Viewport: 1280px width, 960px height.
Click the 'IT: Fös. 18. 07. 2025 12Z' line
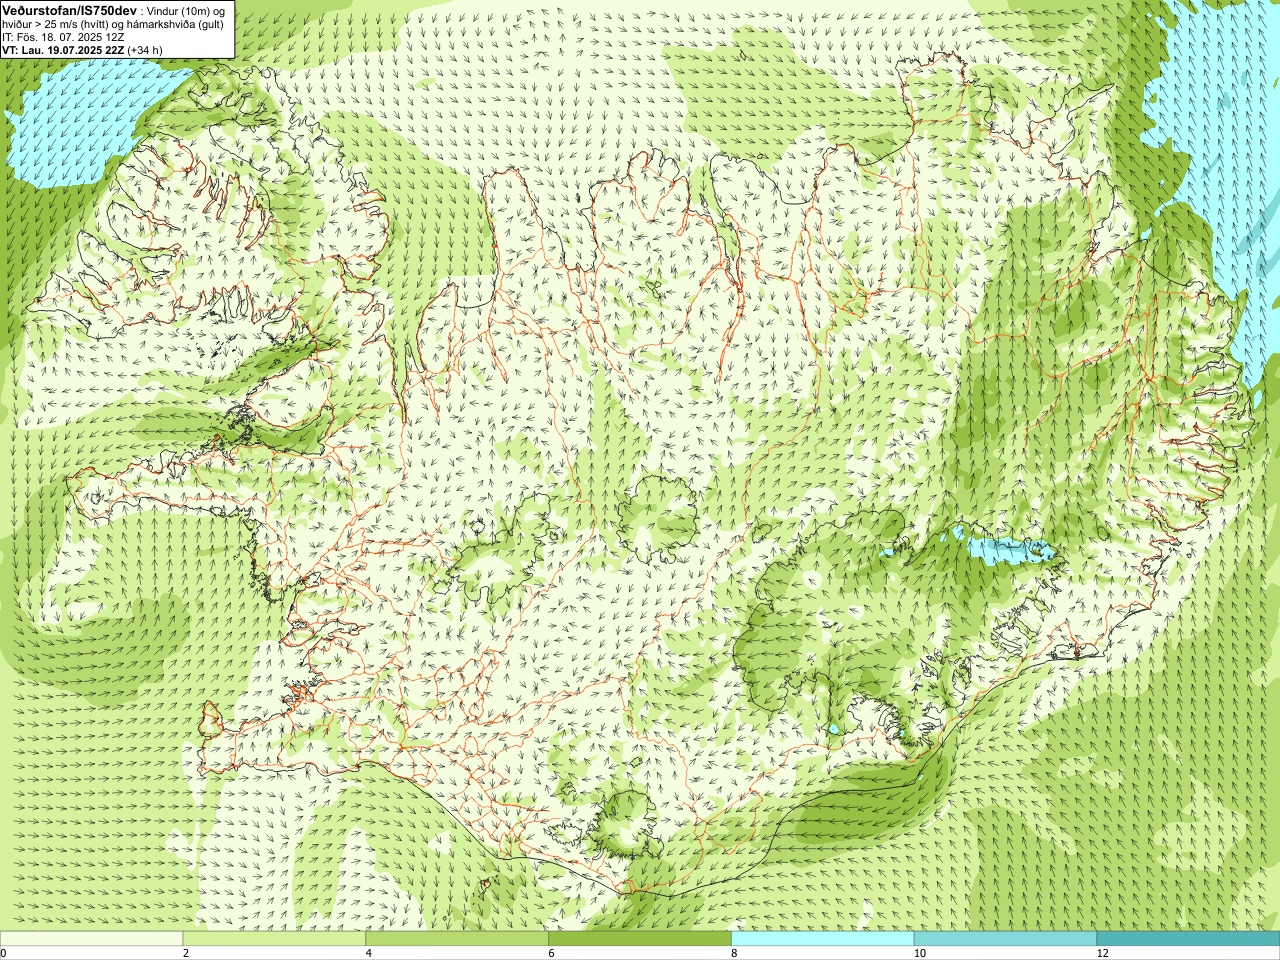63,38
